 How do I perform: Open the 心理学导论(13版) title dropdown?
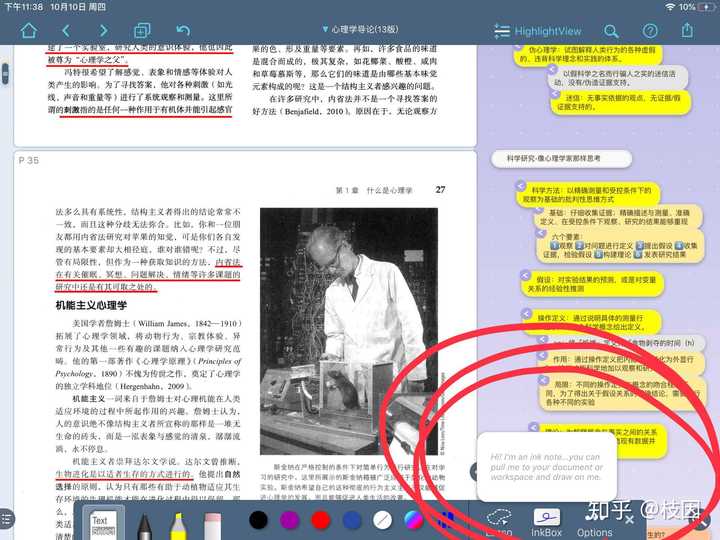coord(360,29)
